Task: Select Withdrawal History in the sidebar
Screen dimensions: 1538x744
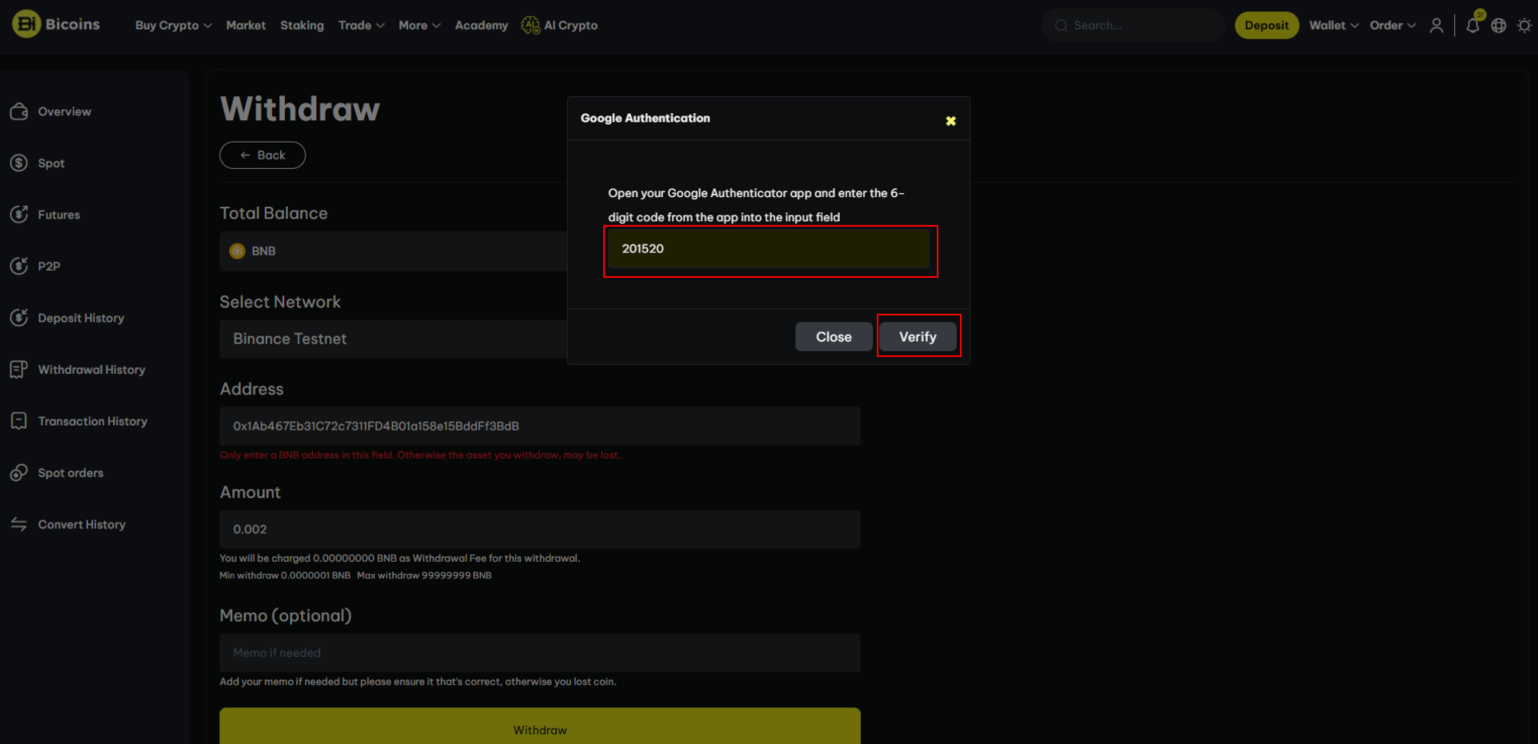Action: click(91, 370)
